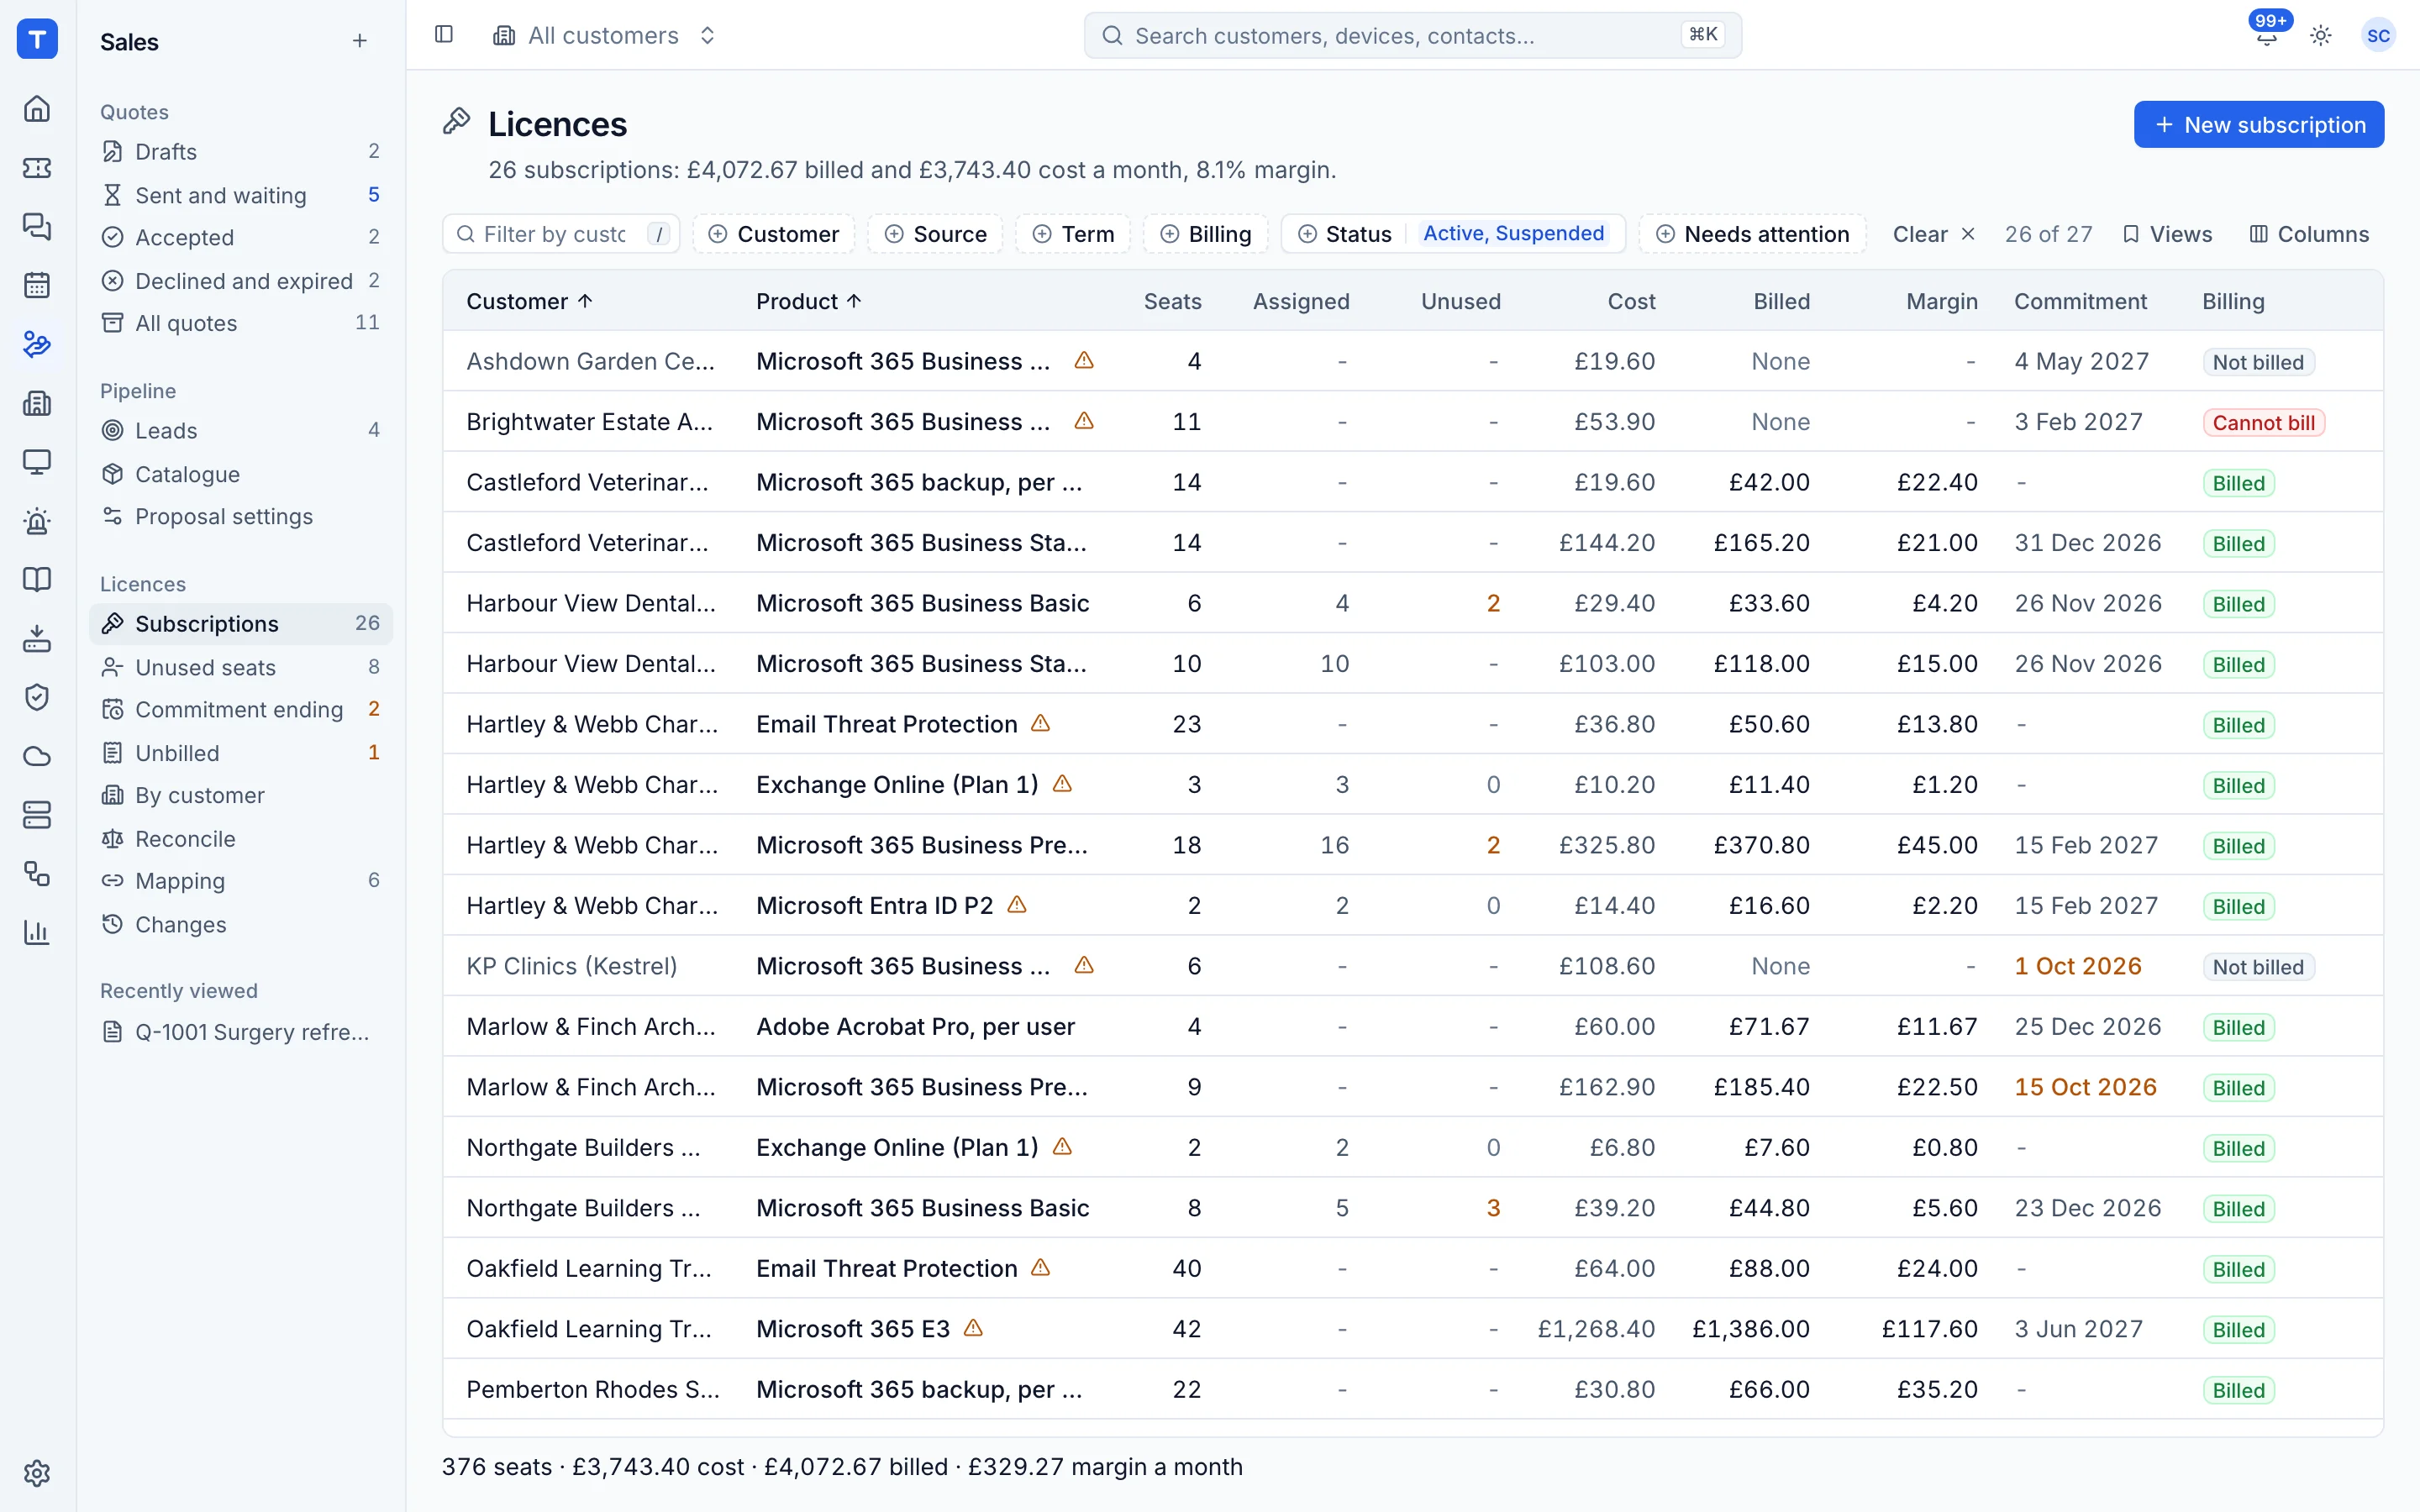
Task: Toggle the sidebar panel icon
Action: tap(444, 35)
